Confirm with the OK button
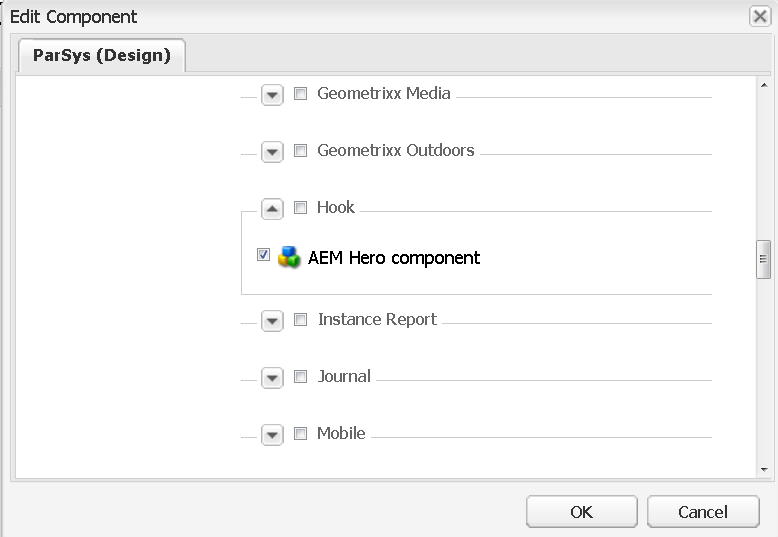Image resolution: width=778 pixels, height=537 pixels. (581, 512)
